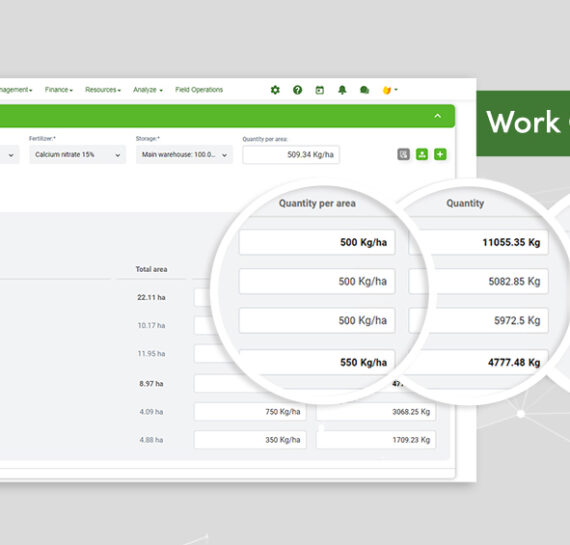Click the magnified Quantity column header
The height and width of the screenshot is (545, 570).
point(465,203)
